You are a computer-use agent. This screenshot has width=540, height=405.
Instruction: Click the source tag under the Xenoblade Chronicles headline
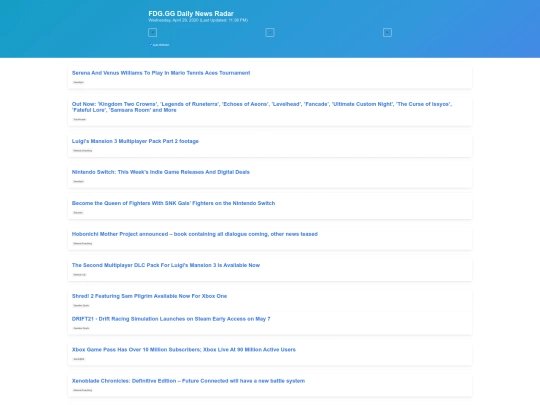coord(83,390)
